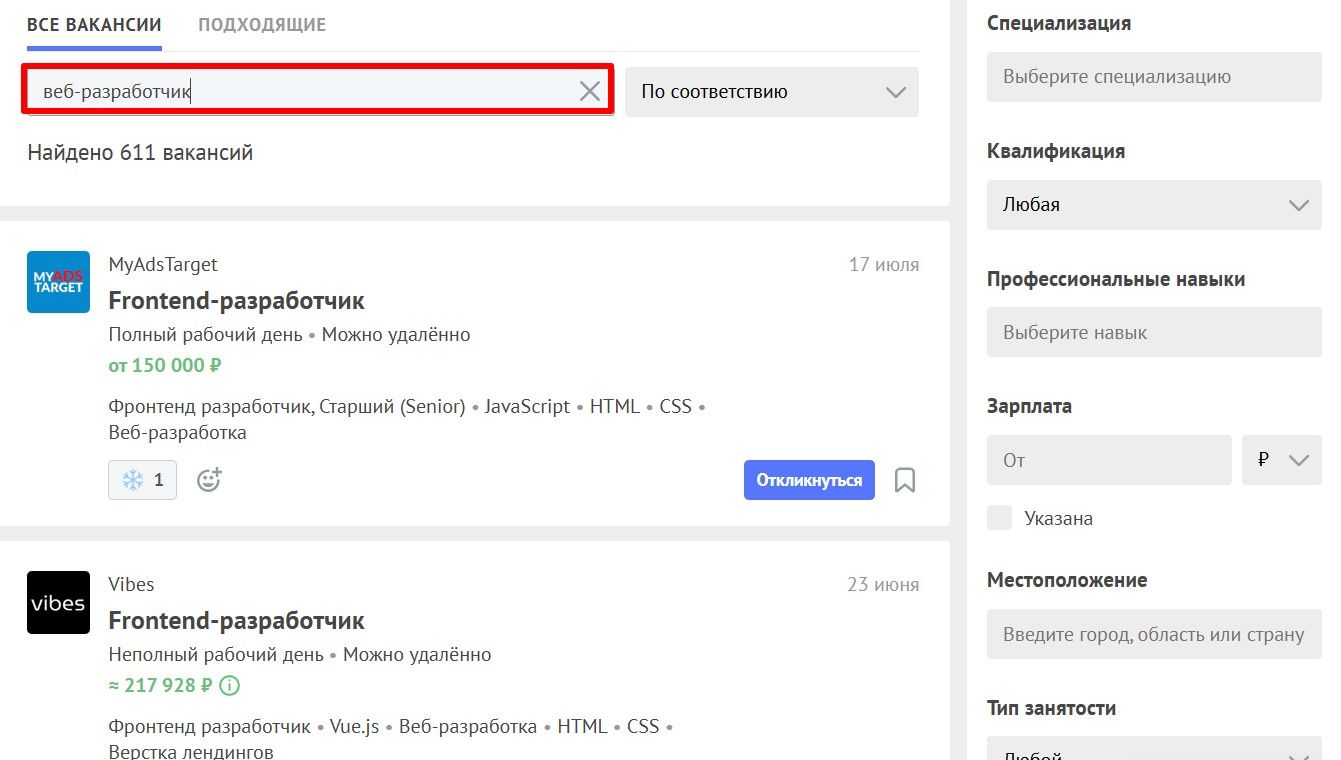Click "Неполный рабочий день • Можно удалённо"
The width and height of the screenshot is (1341, 760).
click(x=300, y=655)
